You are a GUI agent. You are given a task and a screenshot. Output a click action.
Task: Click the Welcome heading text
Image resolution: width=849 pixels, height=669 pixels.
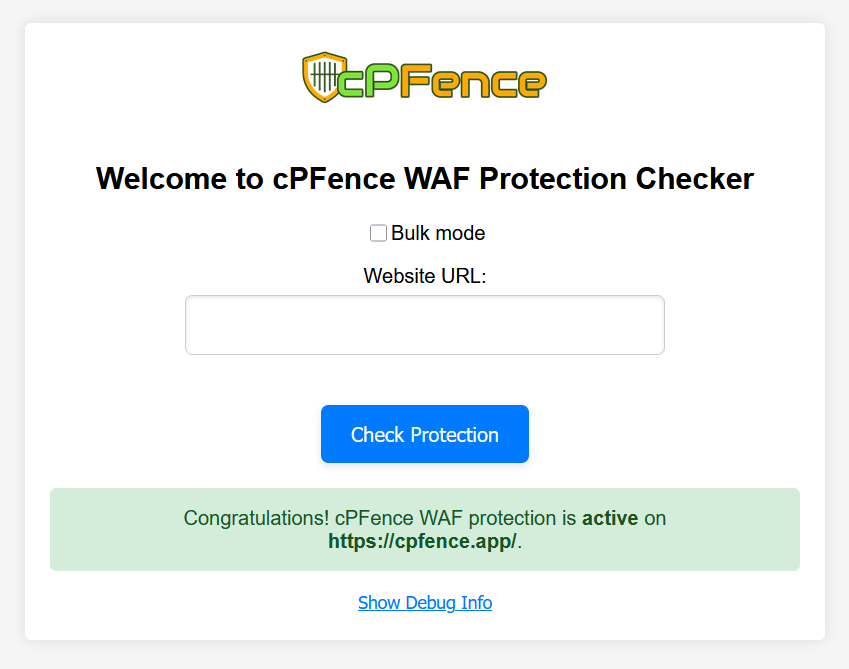point(425,179)
